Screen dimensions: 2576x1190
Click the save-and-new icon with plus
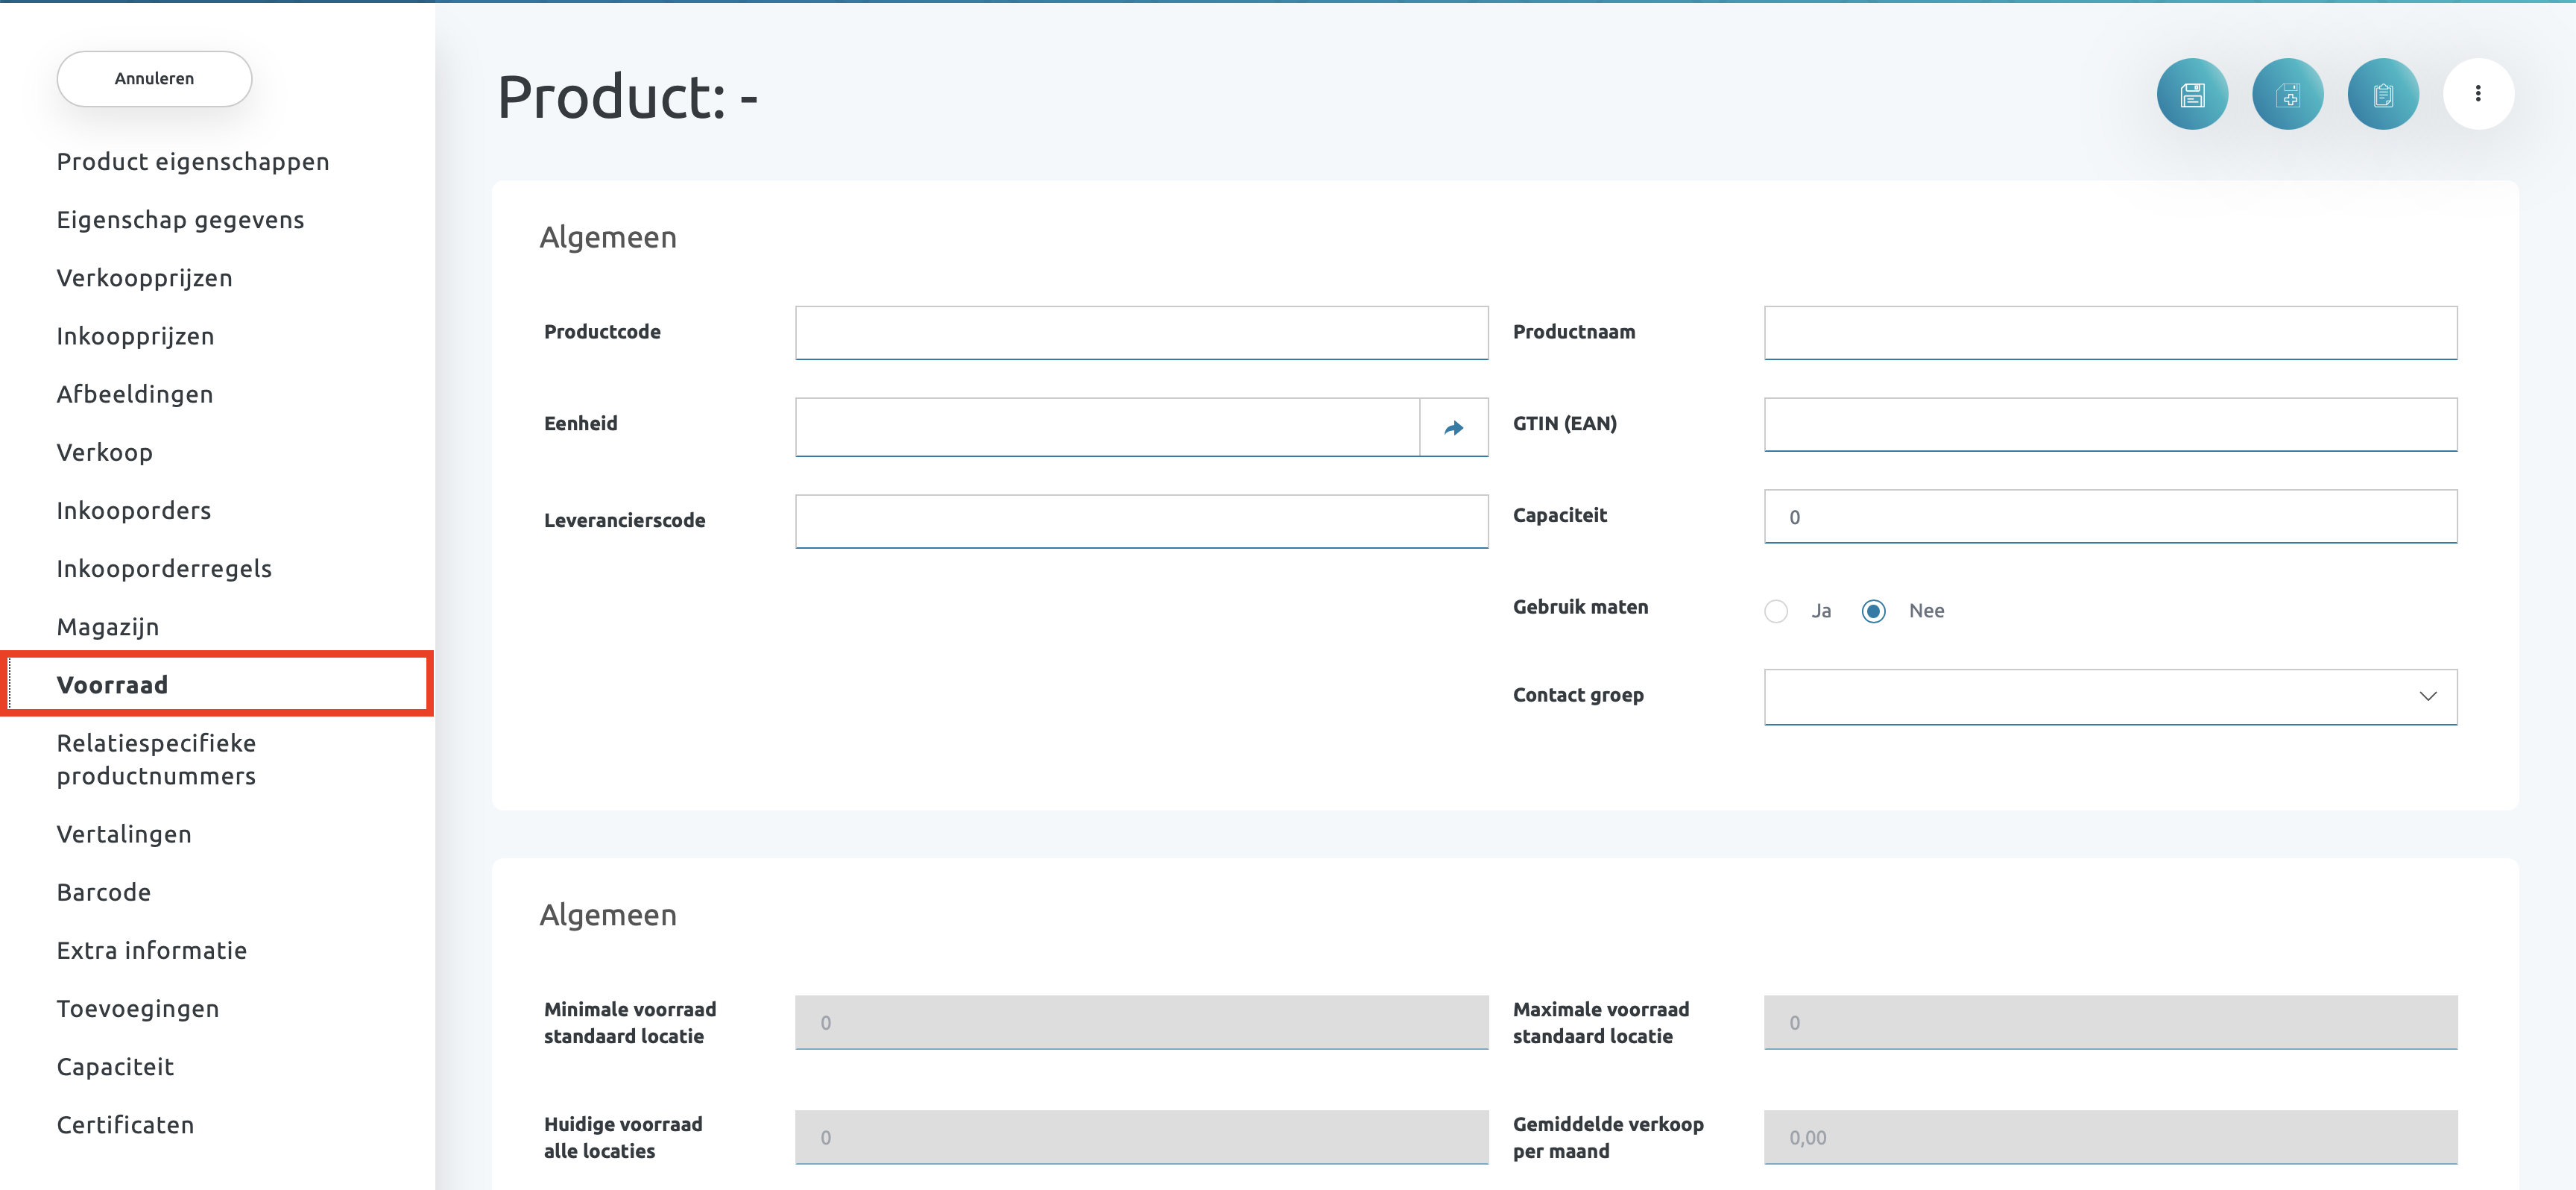pos(2287,94)
